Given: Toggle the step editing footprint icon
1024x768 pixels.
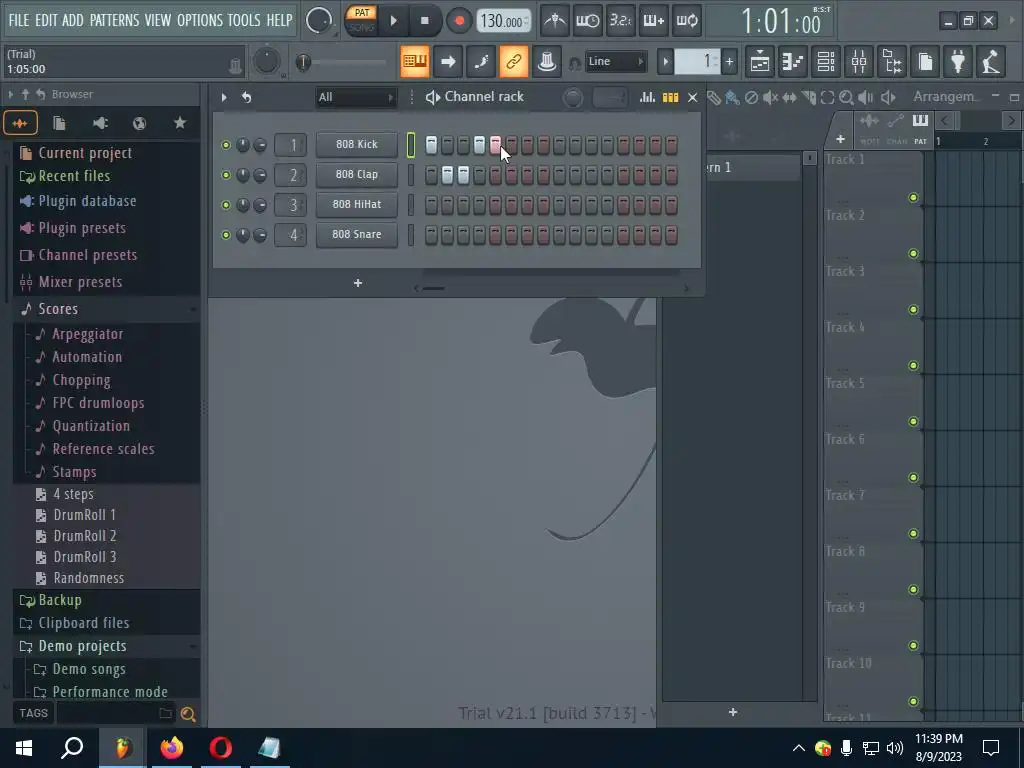Looking at the screenshot, I should click(x=481, y=62).
